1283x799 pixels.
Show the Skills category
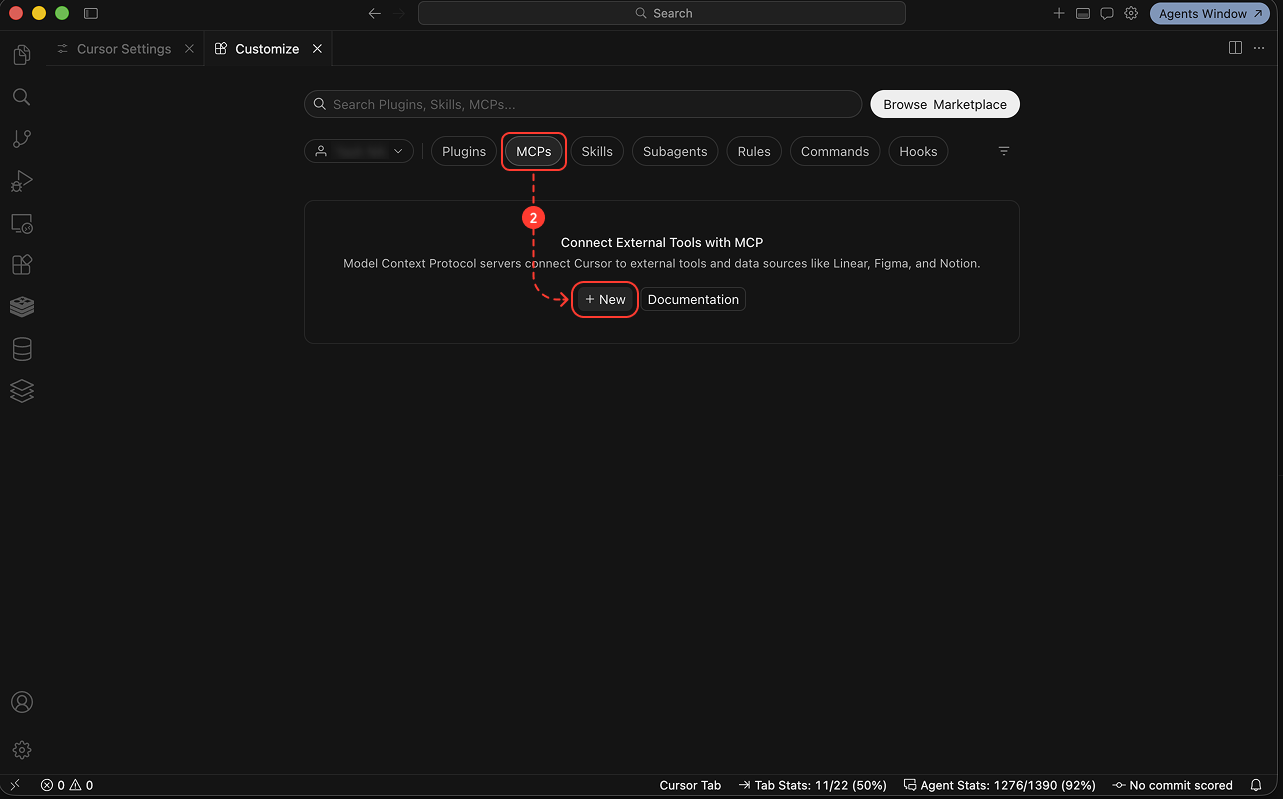pos(597,151)
